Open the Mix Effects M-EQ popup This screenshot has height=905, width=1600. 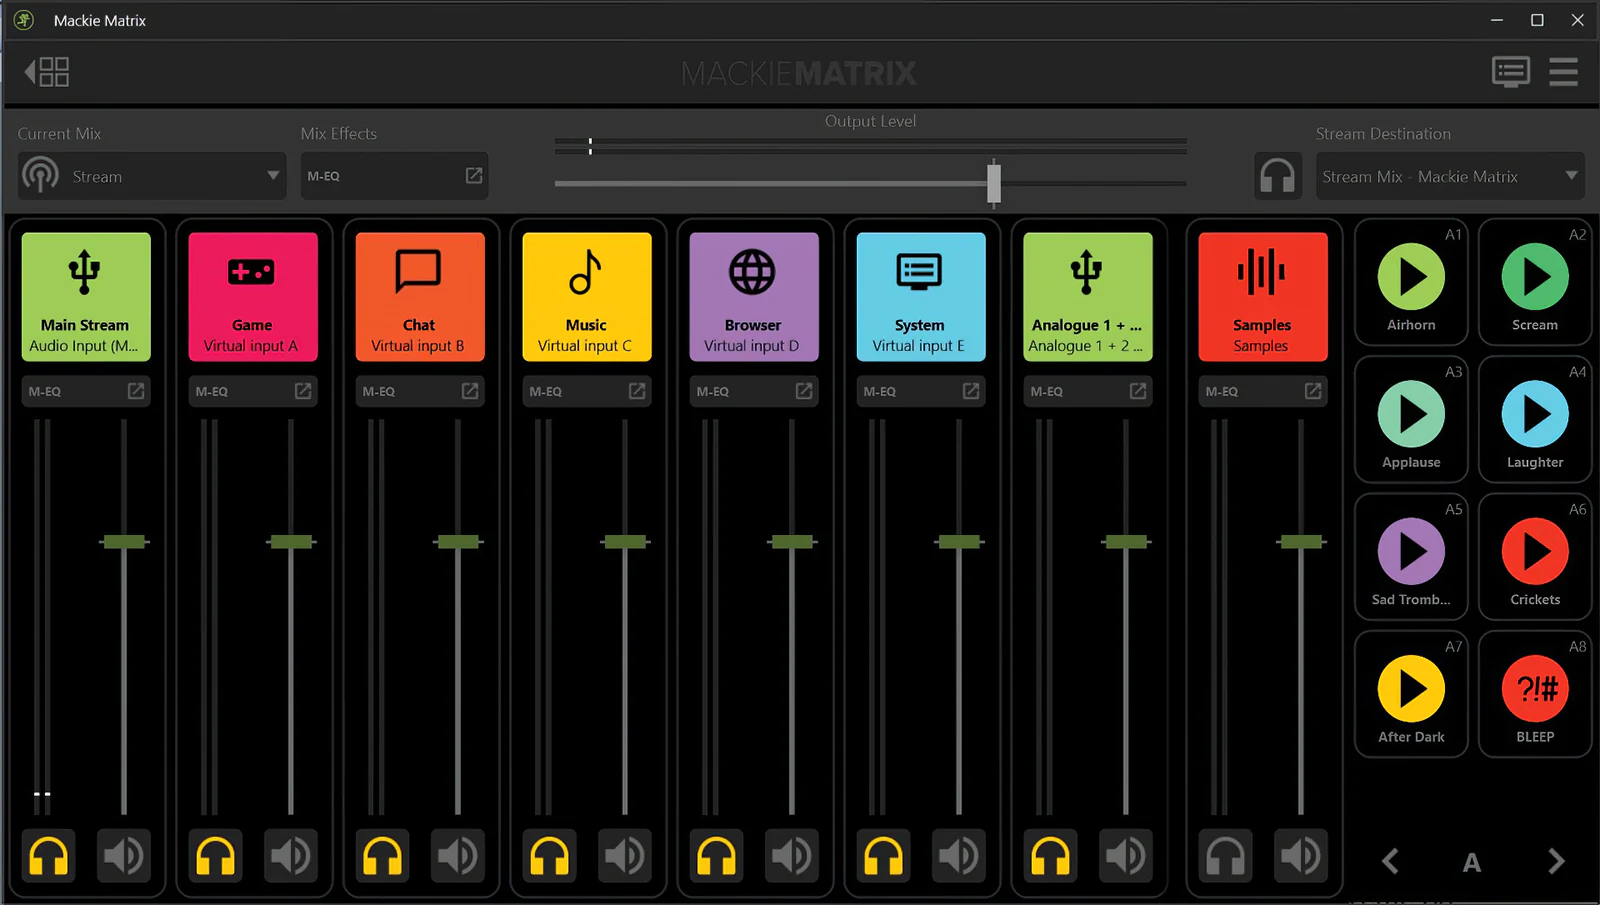(x=394, y=176)
